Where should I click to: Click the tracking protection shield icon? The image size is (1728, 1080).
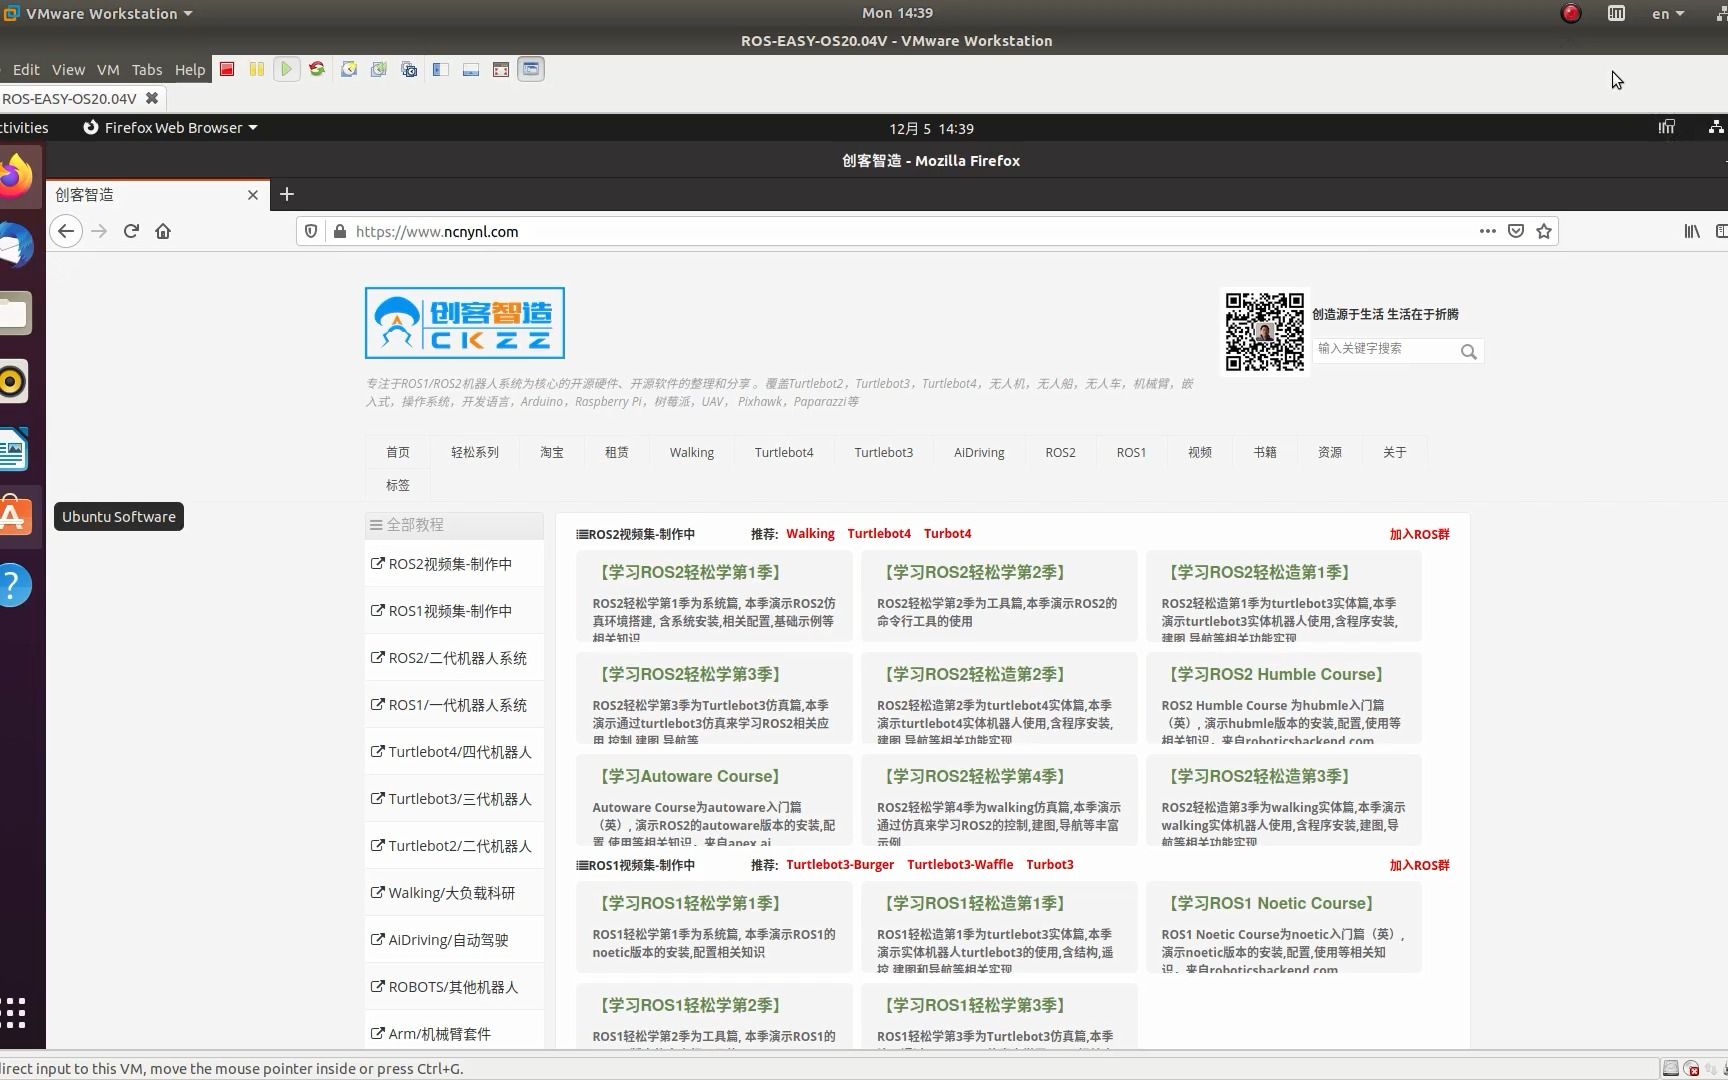tap(311, 231)
